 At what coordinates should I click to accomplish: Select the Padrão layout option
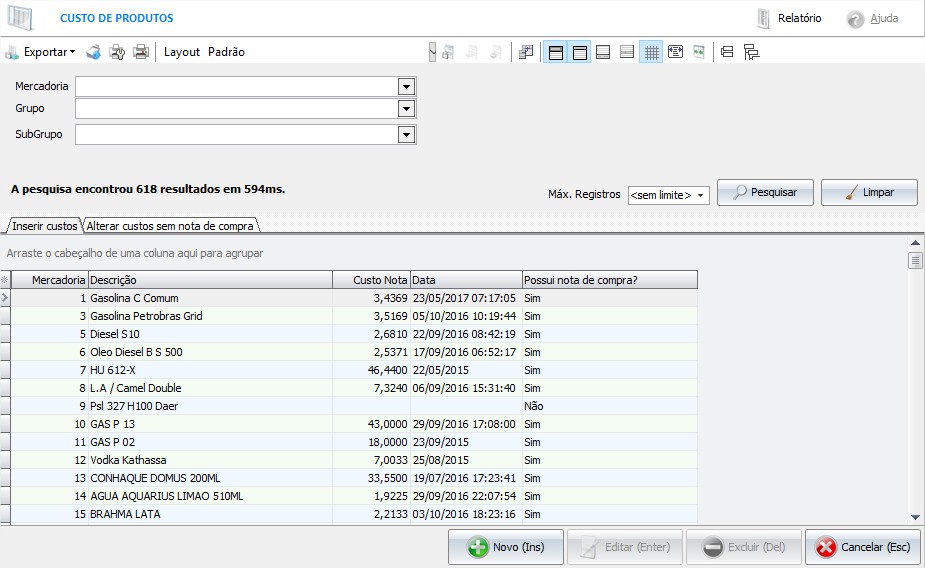tap(226, 52)
